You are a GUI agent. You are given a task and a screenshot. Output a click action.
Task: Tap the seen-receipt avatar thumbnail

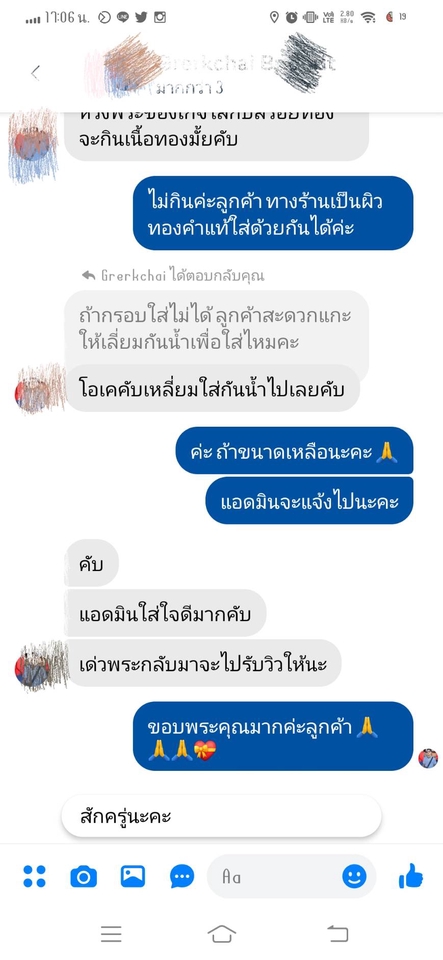click(x=428, y=758)
